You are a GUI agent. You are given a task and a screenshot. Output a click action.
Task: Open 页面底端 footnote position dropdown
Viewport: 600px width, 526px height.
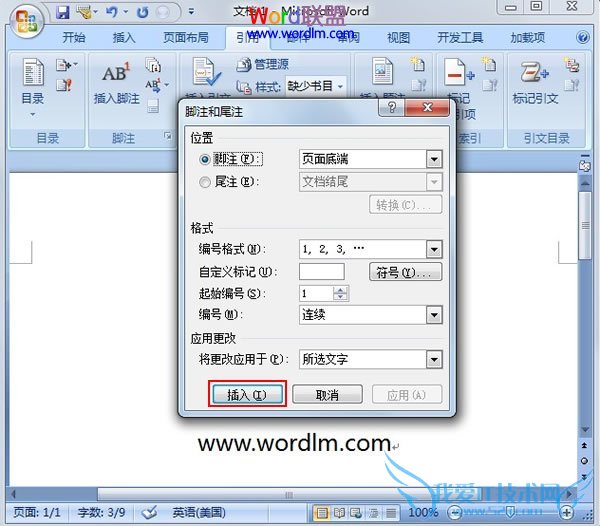coord(434,159)
